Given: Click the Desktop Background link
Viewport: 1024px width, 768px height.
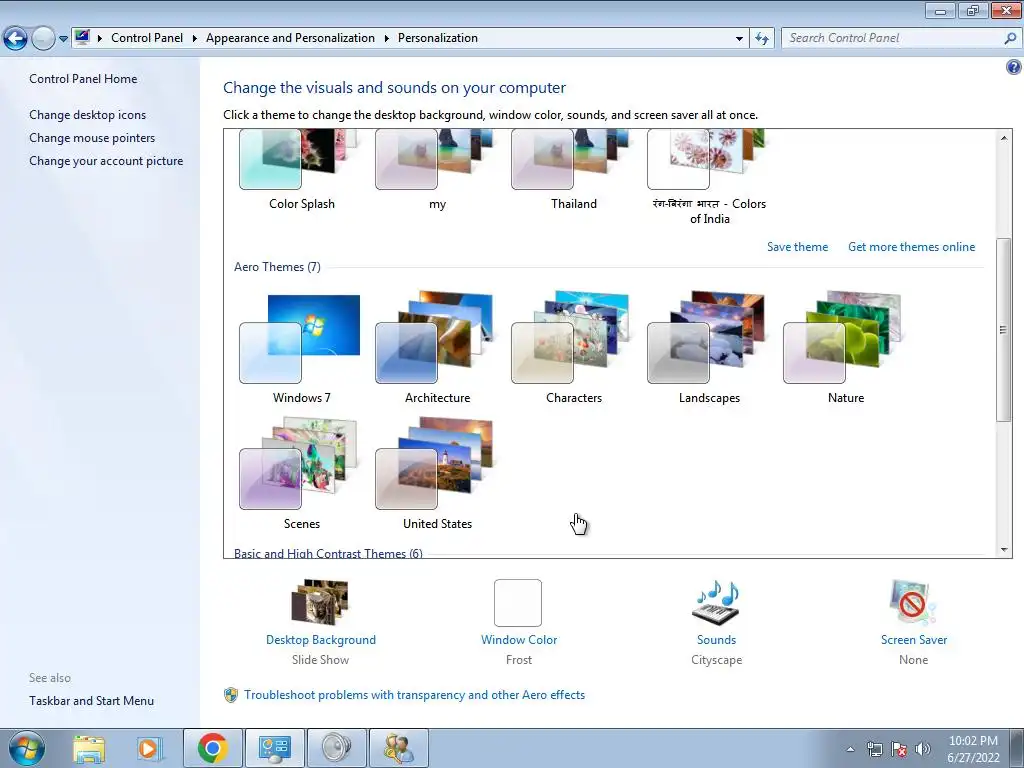Looking at the screenshot, I should pyautogui.click(x=321, y=640).
